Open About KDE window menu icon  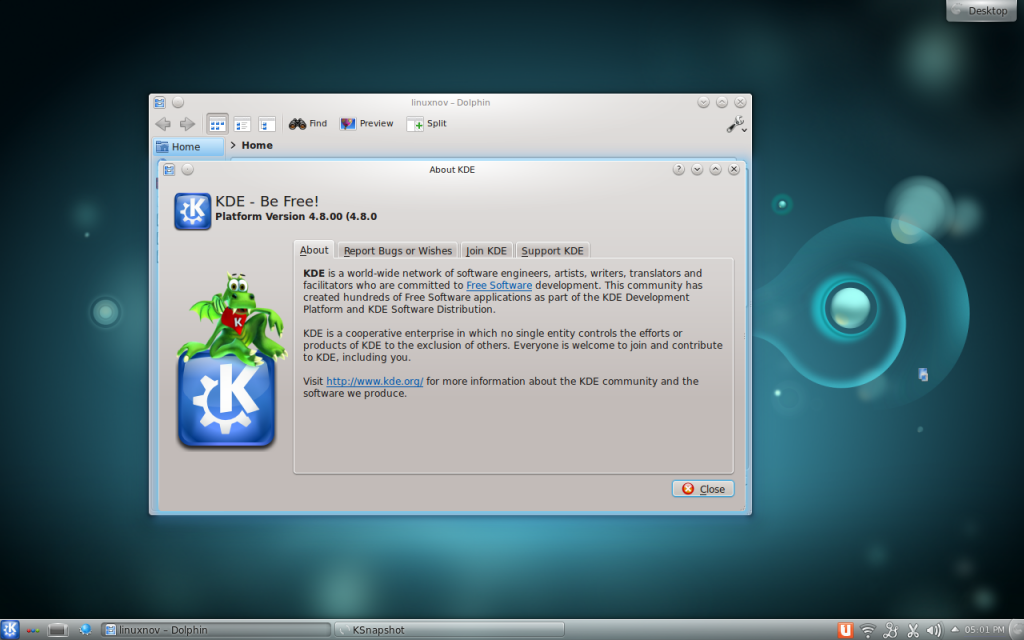(169, 170)
